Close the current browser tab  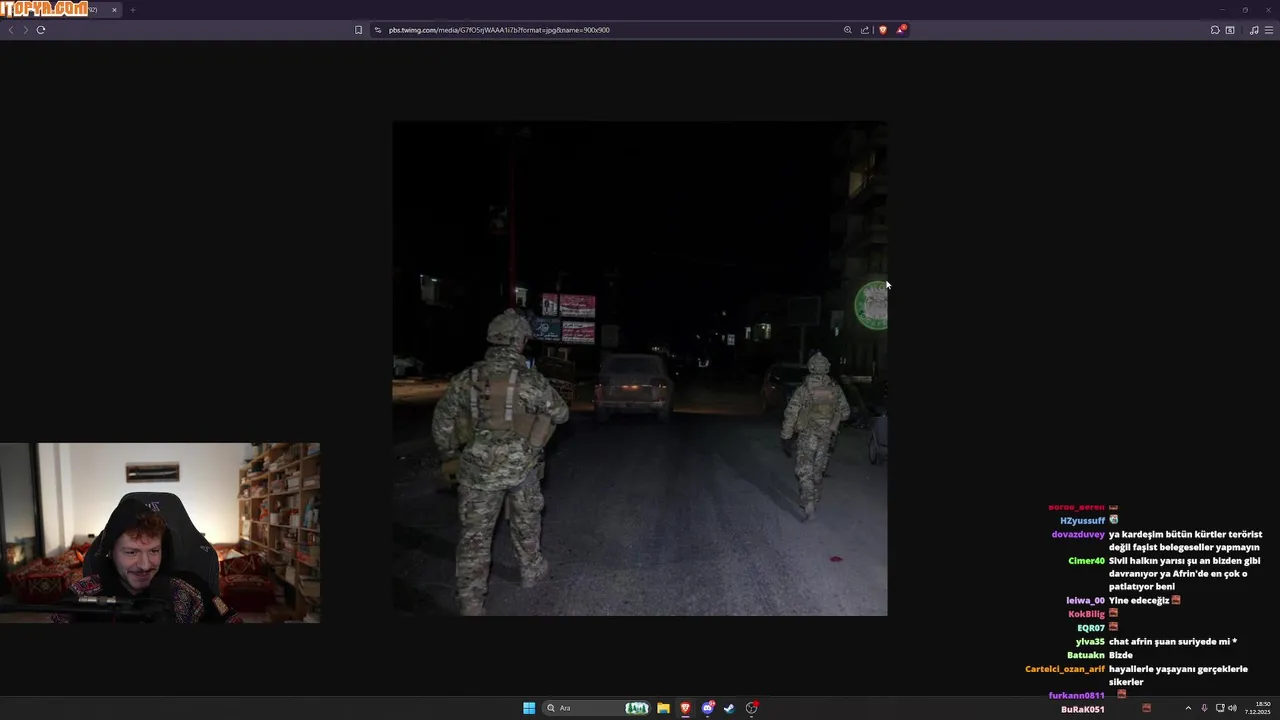pos(114,10)
